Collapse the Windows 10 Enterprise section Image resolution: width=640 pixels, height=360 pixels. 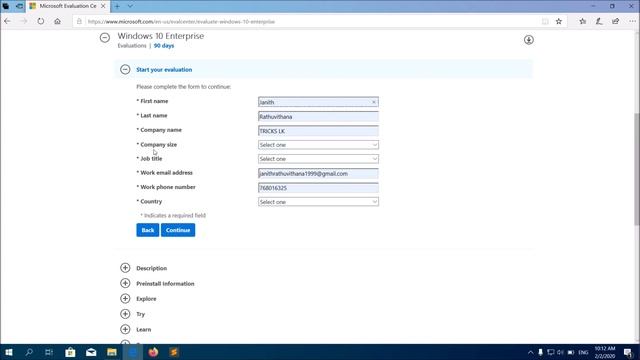coord(104,38)
